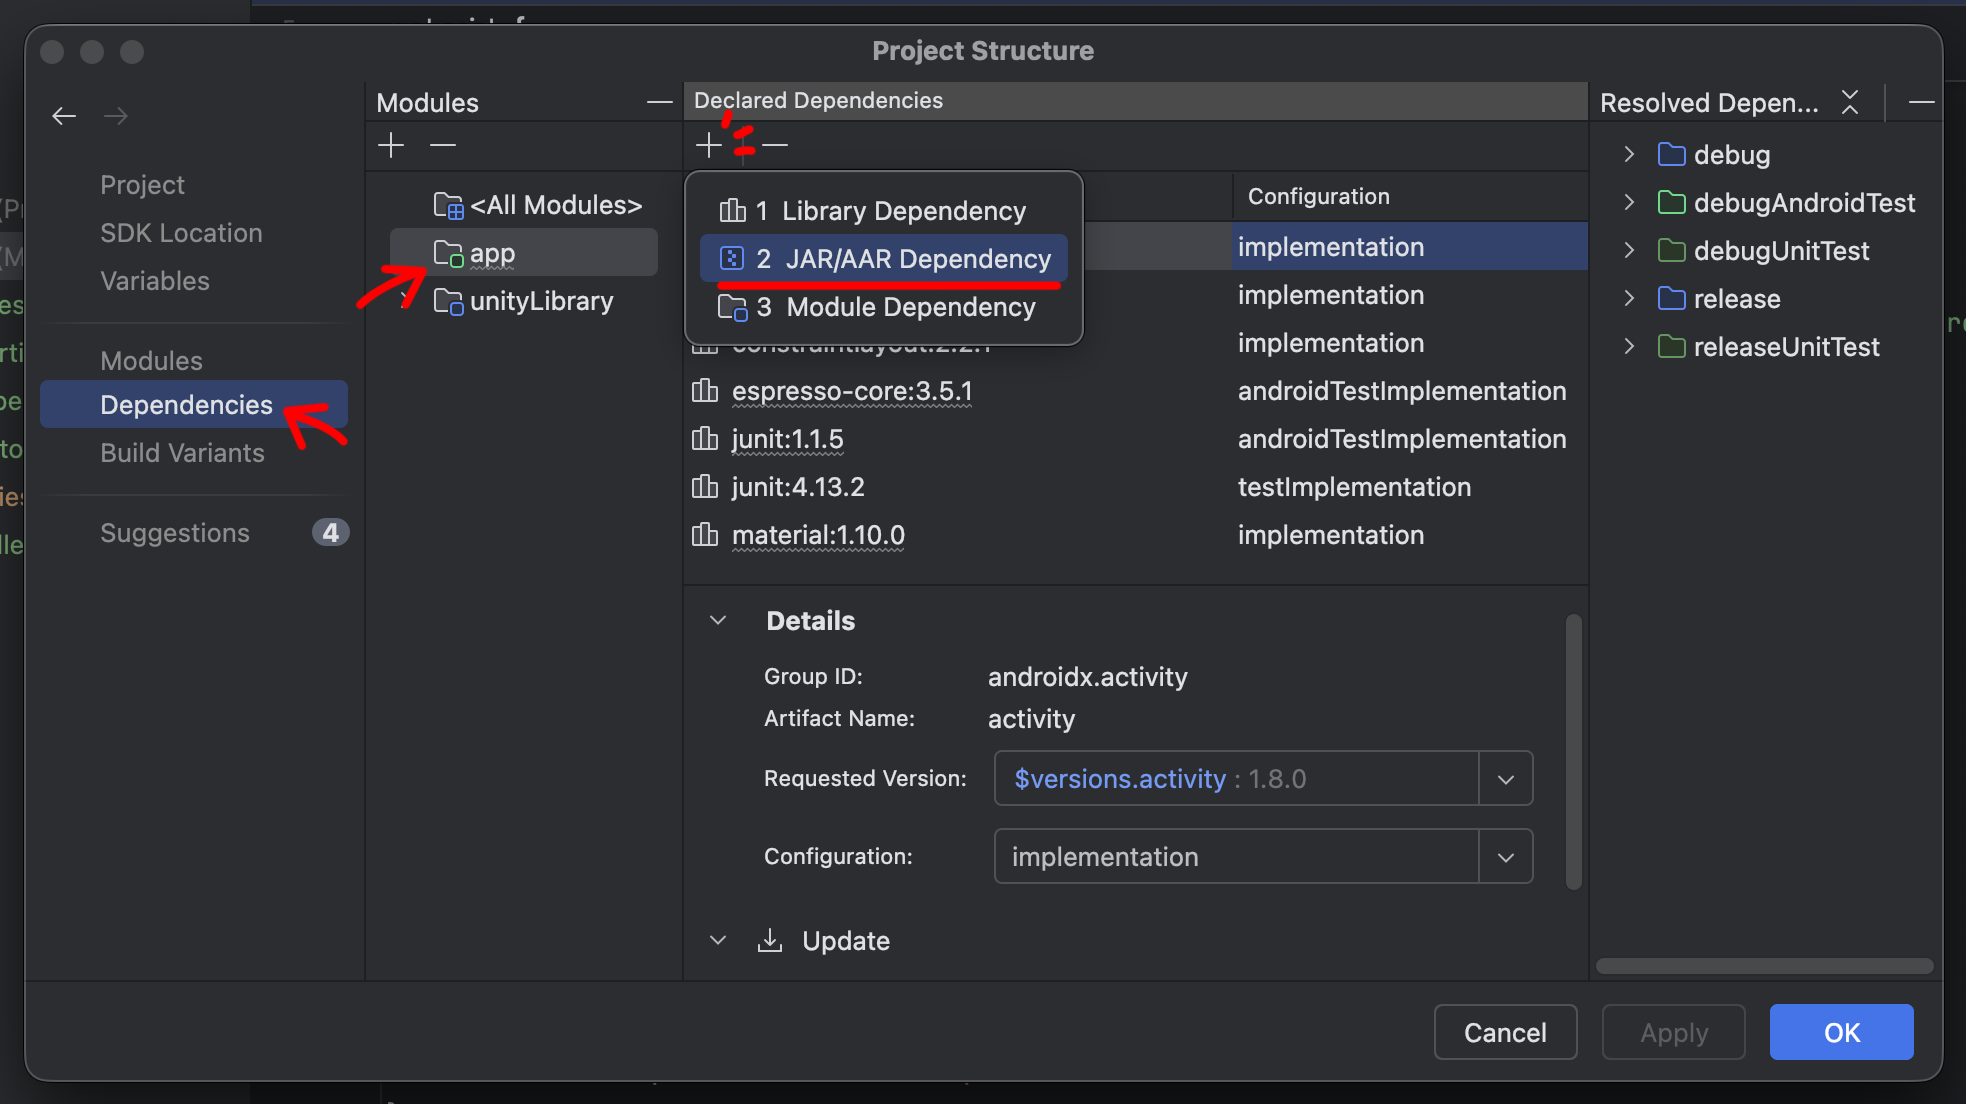Click the Update download icon
The width and height of the screenshot is (1966, 1104).
click(769, 940)
